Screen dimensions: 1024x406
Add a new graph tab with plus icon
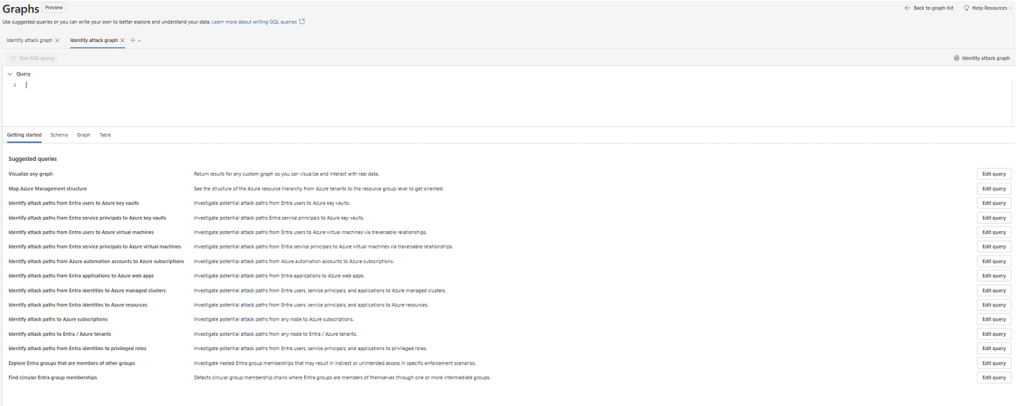pos(132,40)
